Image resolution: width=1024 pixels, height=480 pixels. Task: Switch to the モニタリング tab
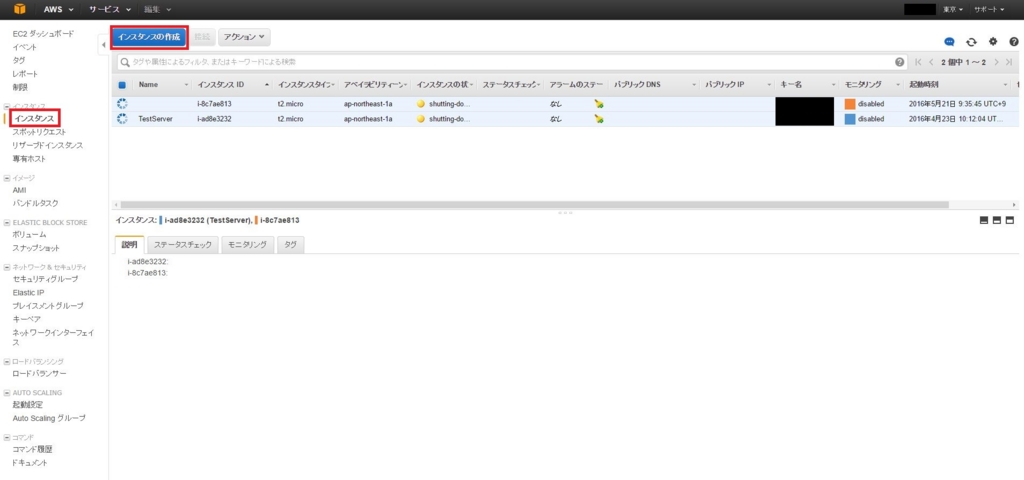[248, 245]
